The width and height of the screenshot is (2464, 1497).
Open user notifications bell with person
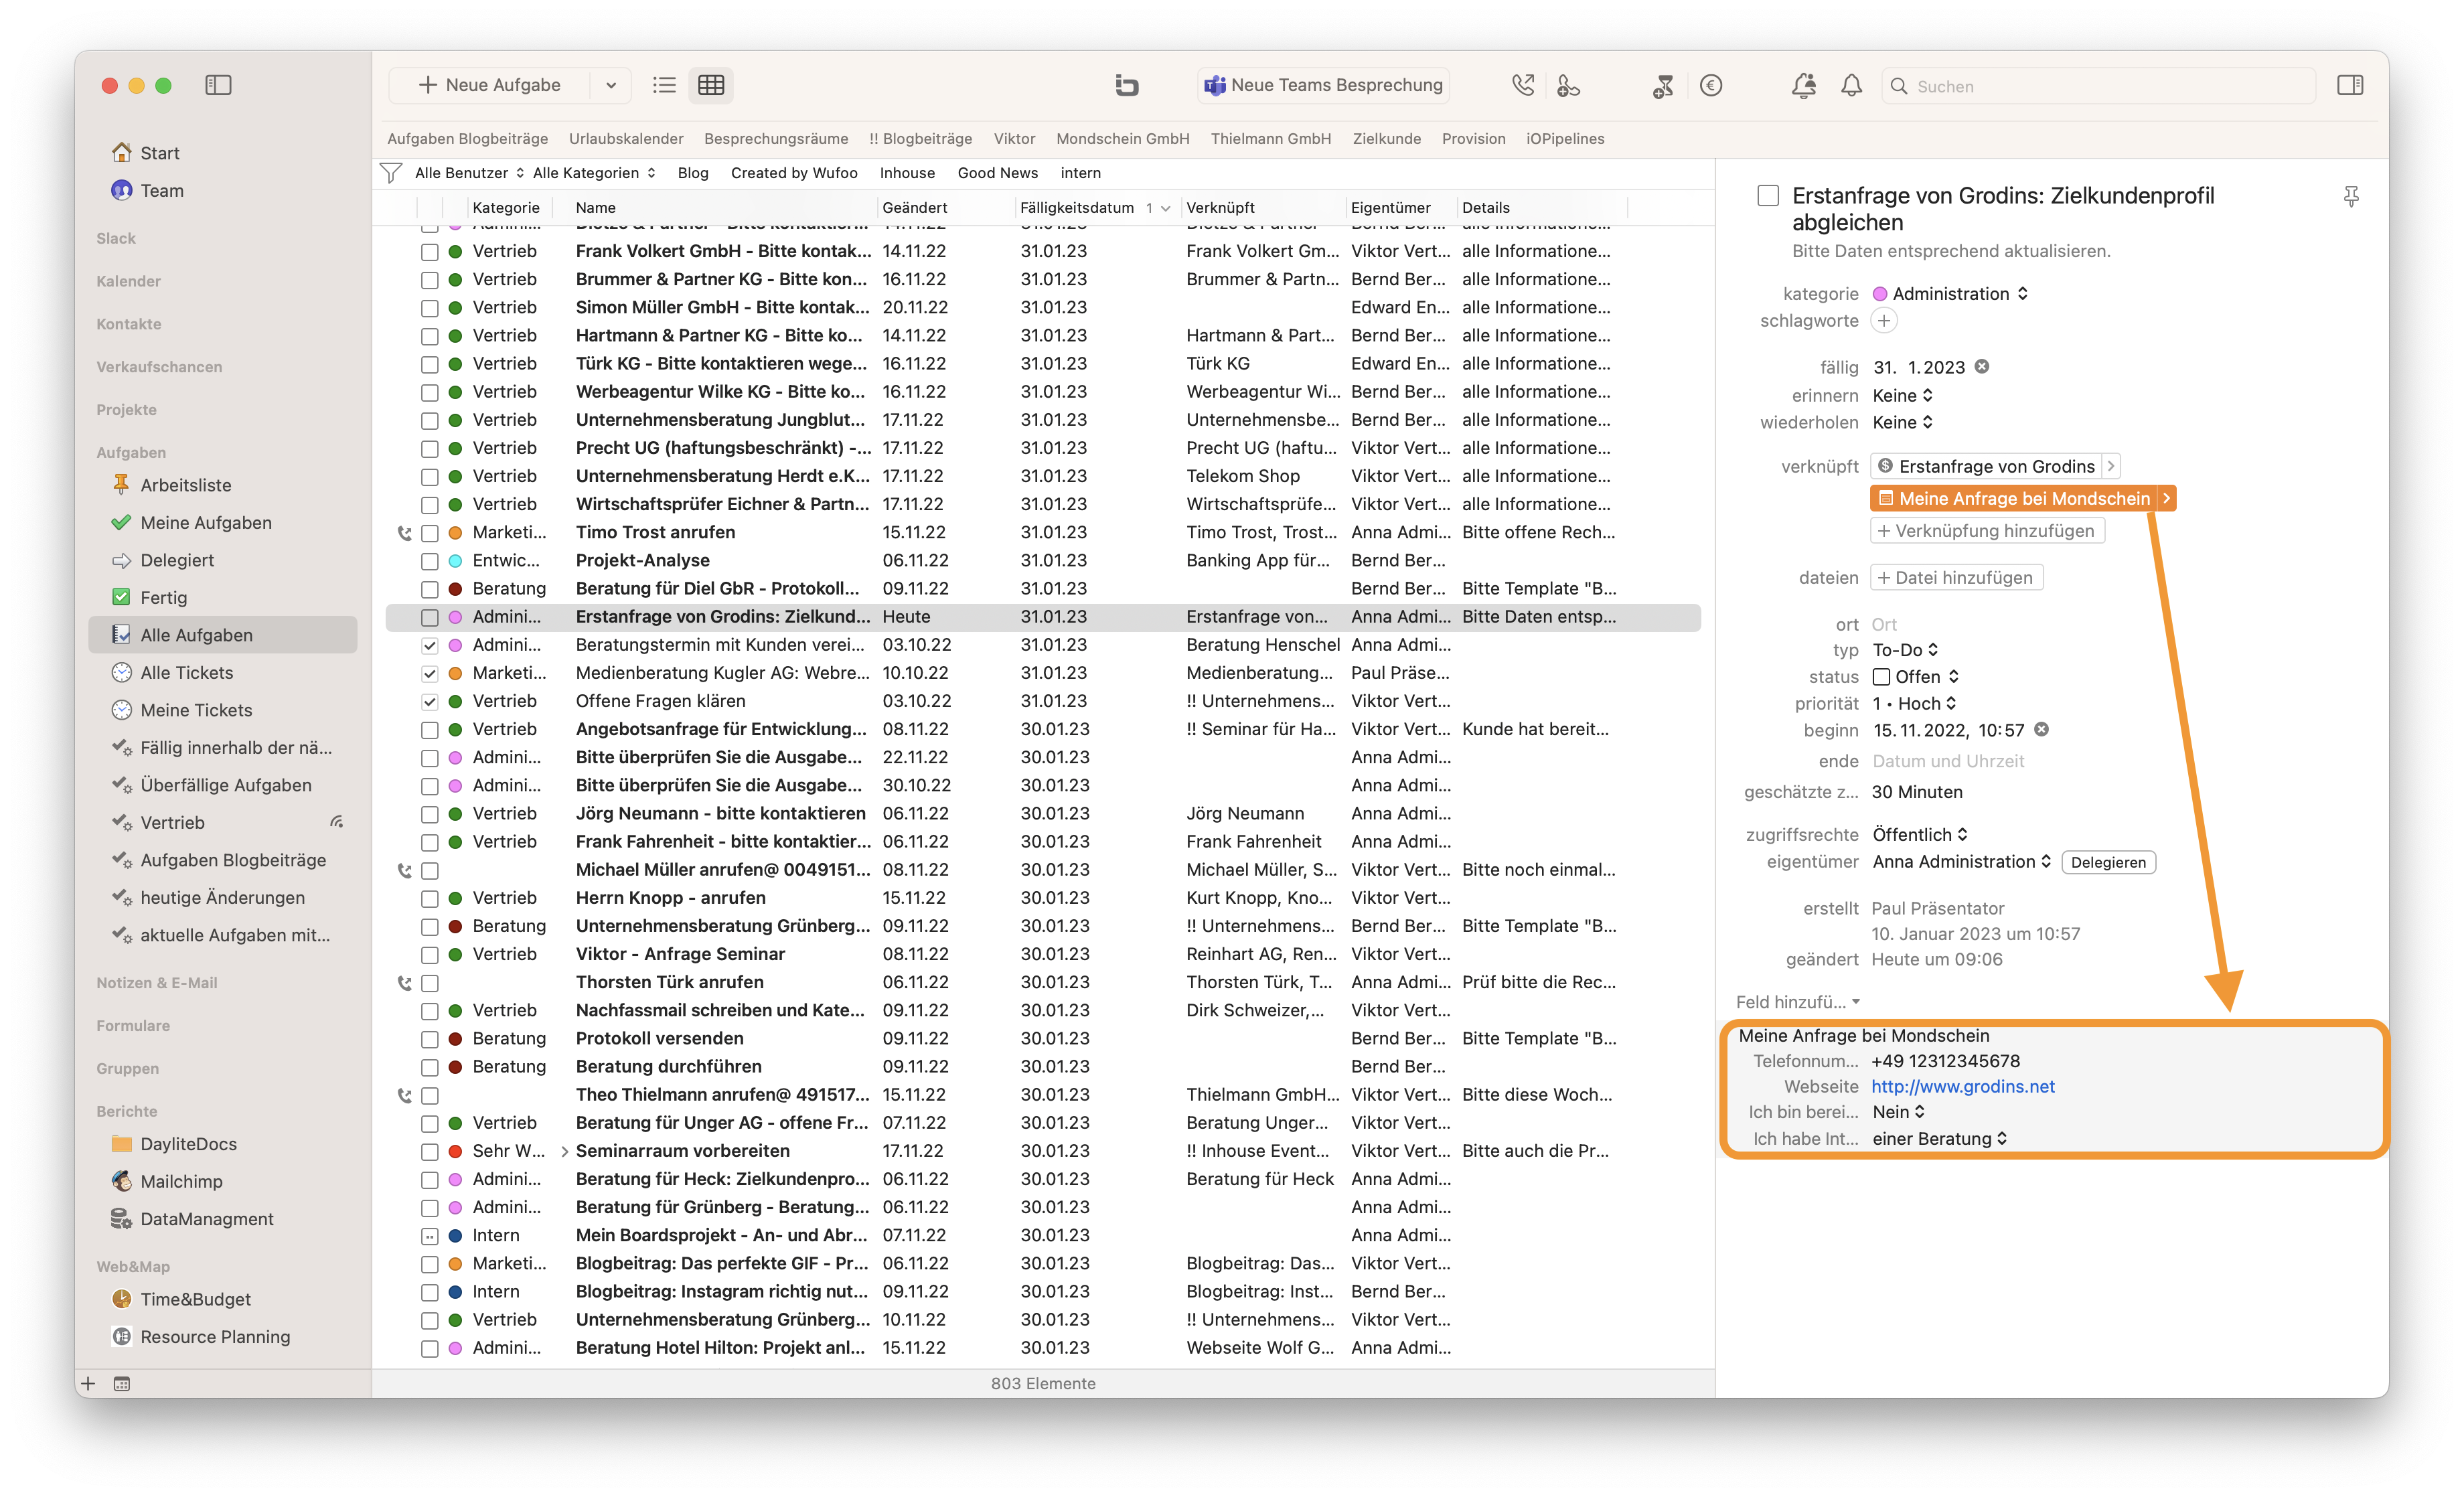click(x=1804, y=85)
